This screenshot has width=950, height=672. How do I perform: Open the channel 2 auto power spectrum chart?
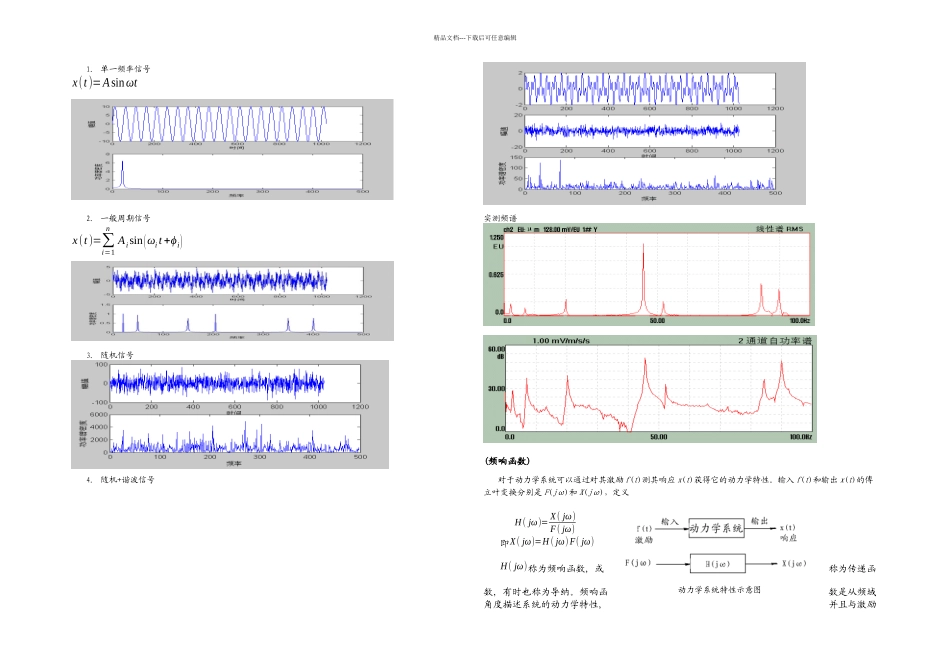coord(649,388)
